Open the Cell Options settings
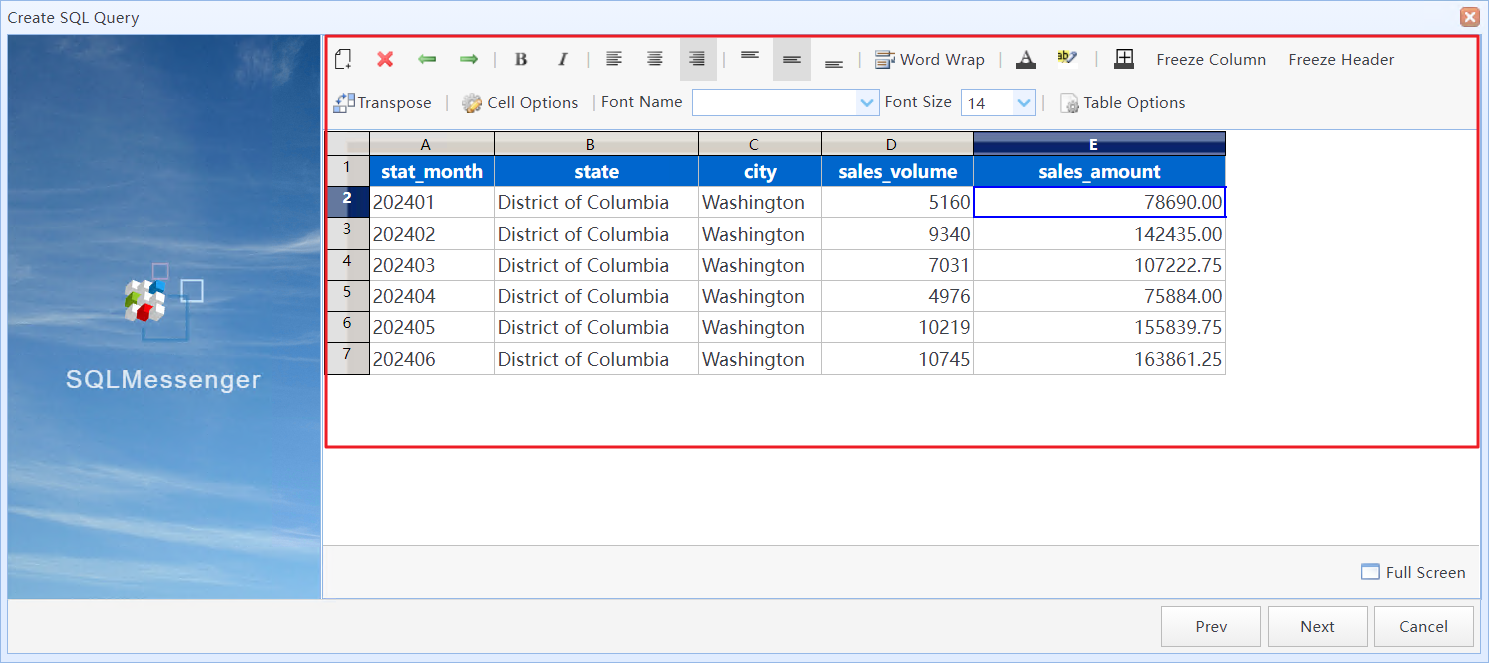 519,102
